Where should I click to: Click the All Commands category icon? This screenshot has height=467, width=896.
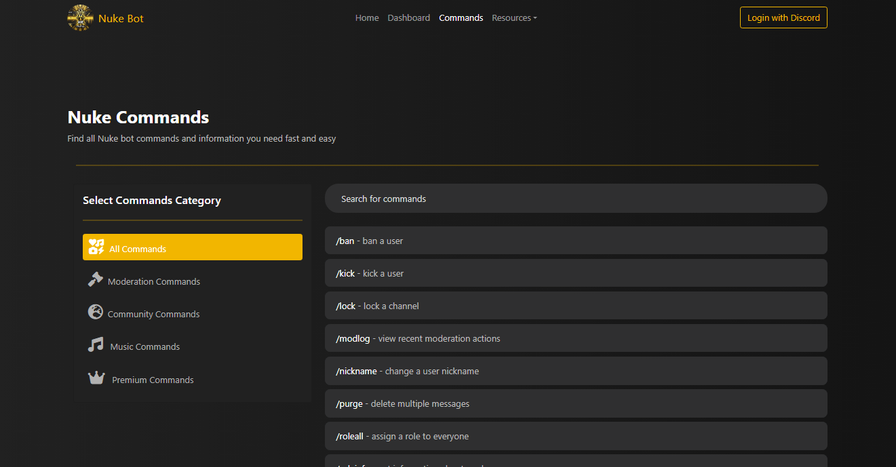96,247
